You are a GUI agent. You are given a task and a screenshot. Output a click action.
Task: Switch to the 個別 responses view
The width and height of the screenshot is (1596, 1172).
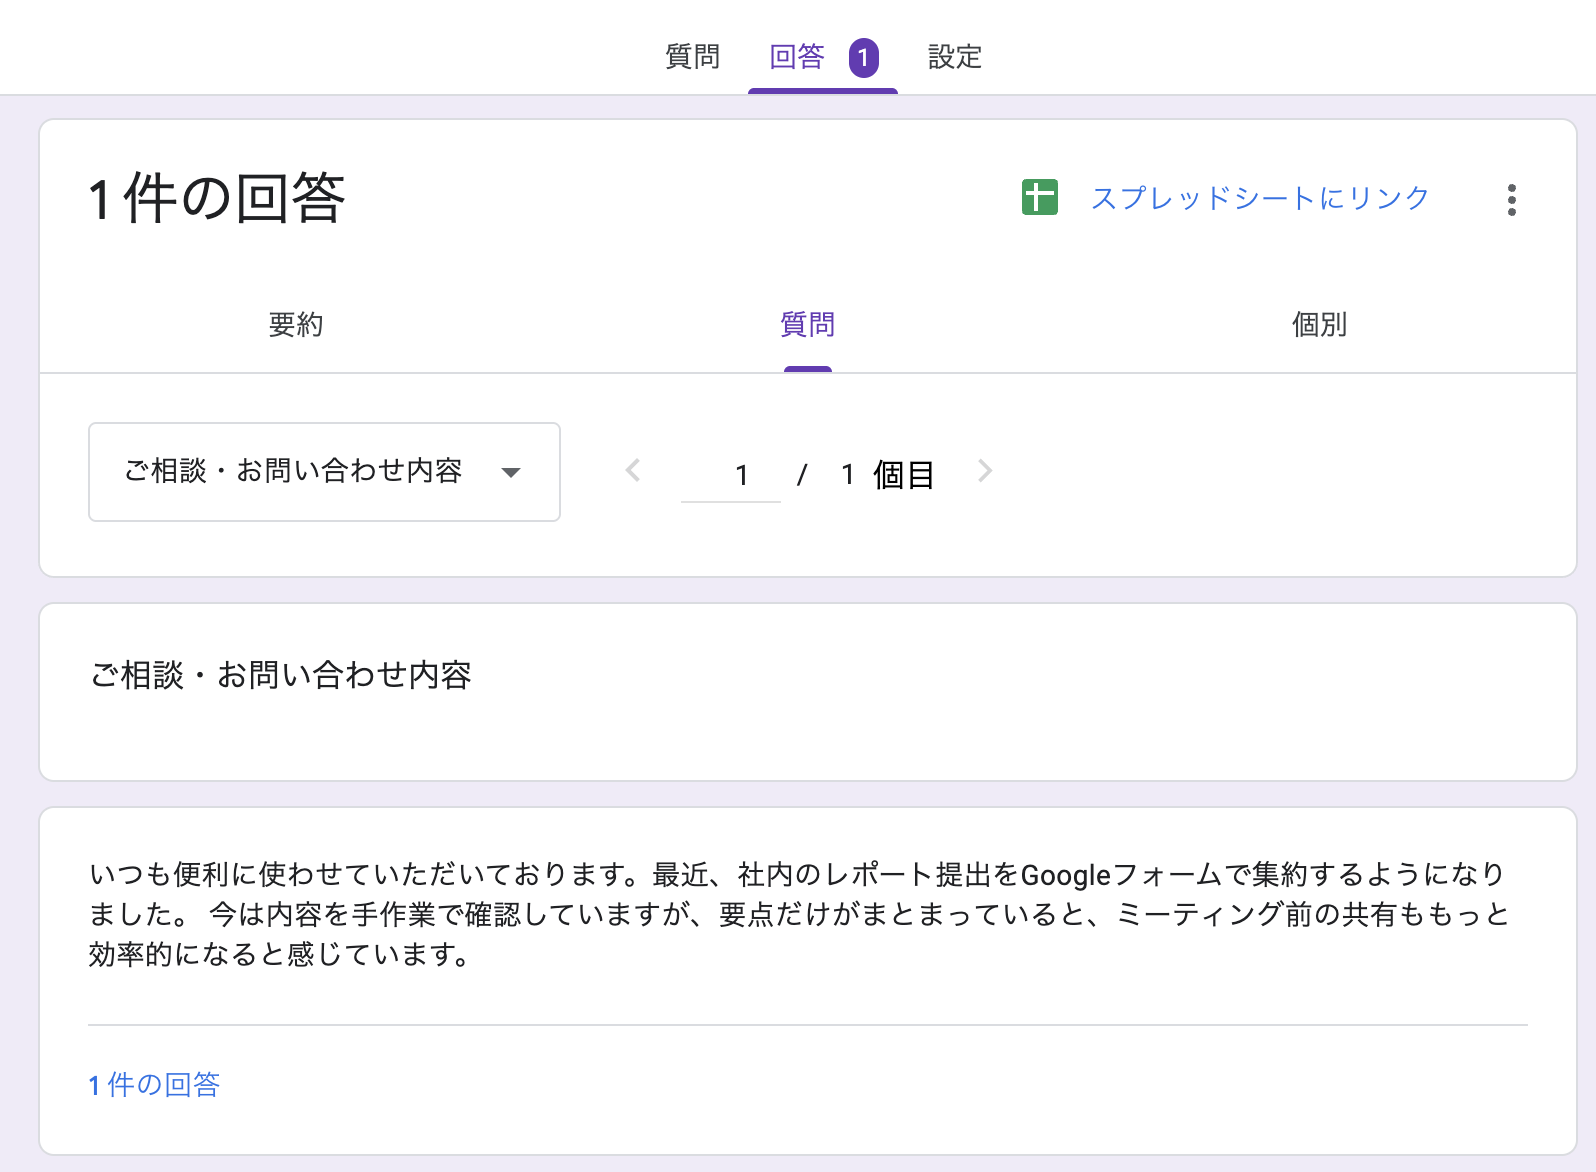(1319, 325)
